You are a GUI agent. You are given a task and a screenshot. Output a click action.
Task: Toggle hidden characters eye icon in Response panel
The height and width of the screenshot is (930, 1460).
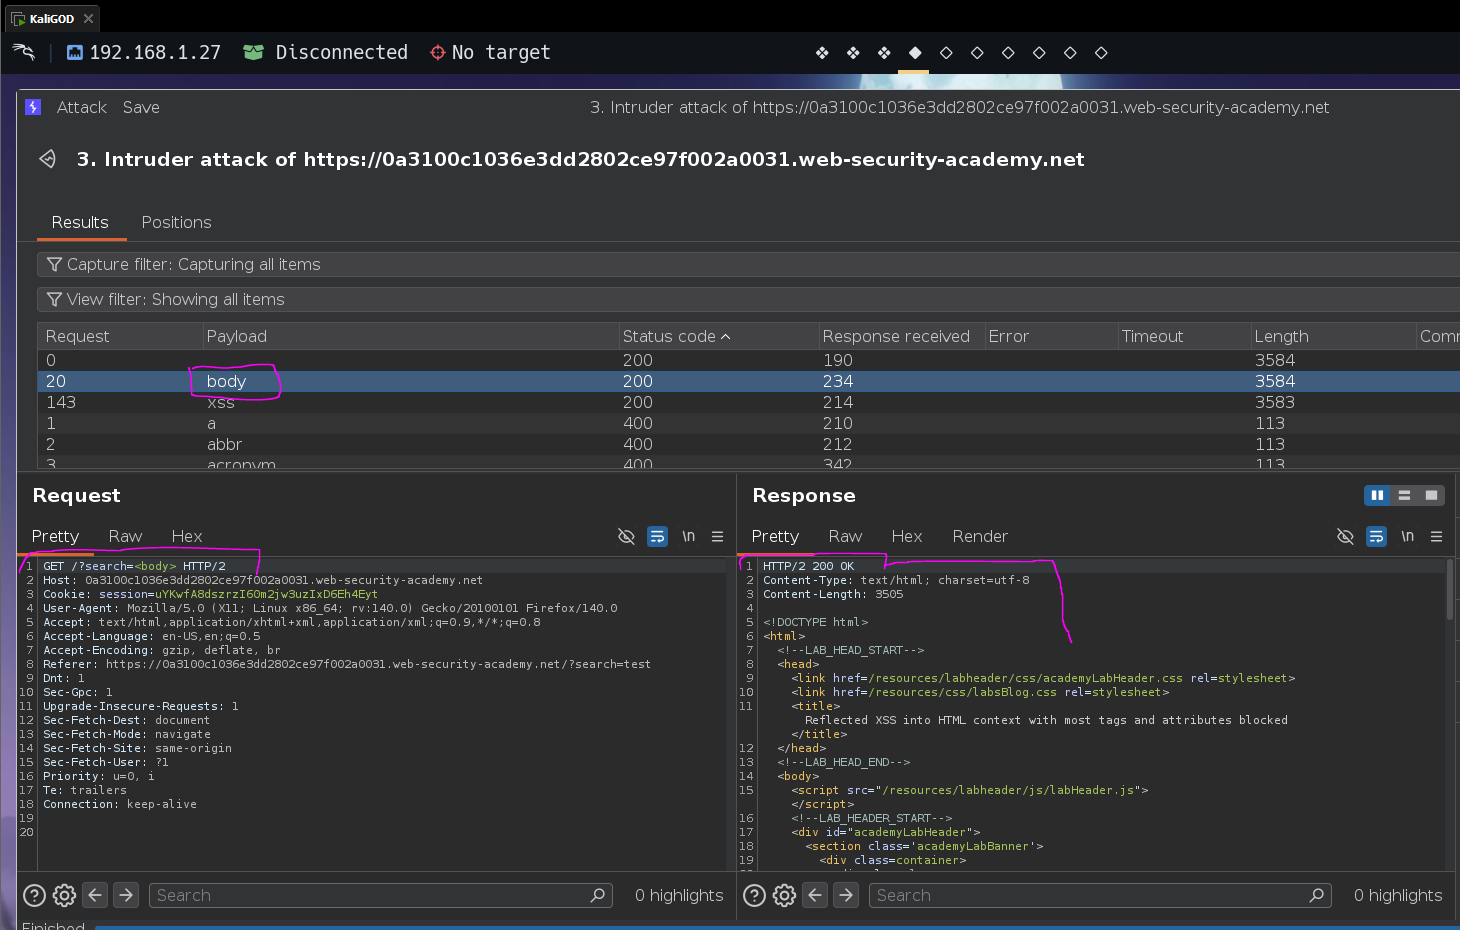point(1346,536)
